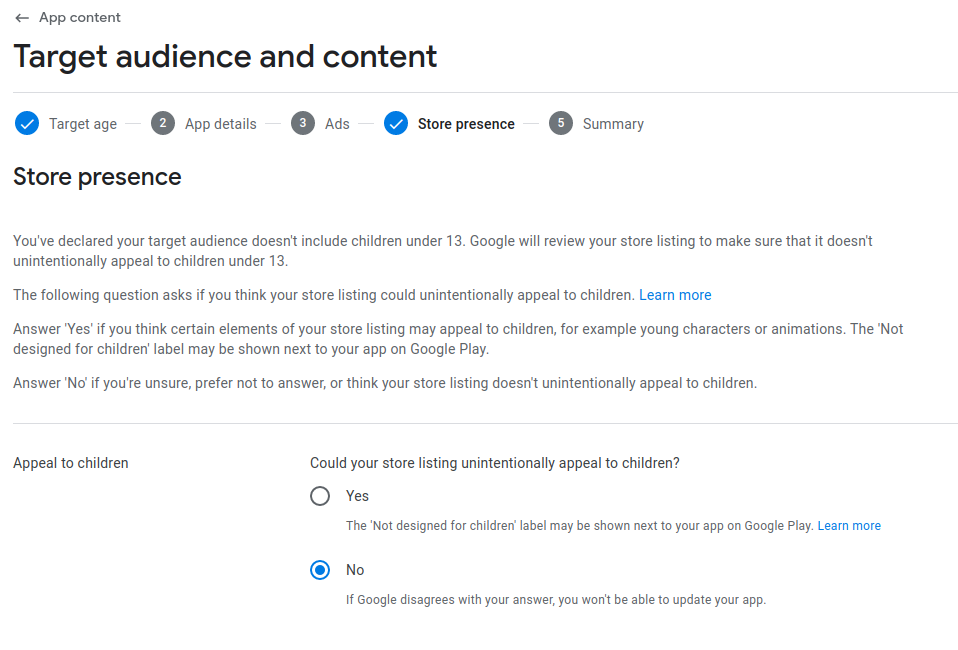Click the paragraph starting Answer 'Yes'

coord(458,339)
